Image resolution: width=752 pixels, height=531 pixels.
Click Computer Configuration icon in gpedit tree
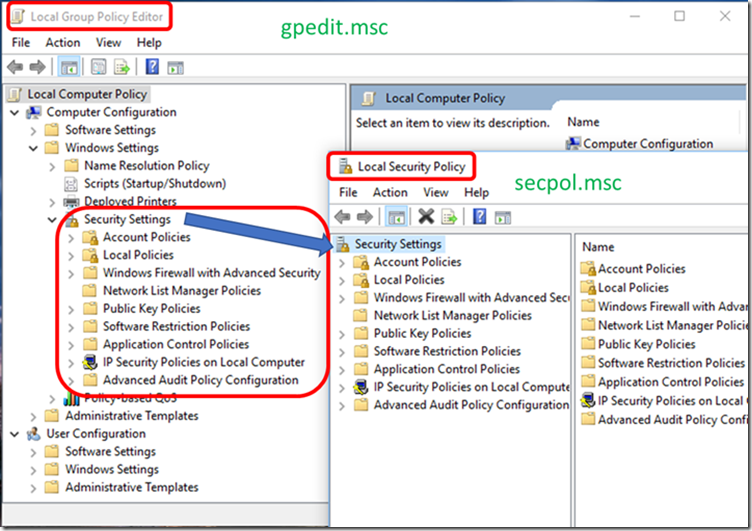point(34,112)
